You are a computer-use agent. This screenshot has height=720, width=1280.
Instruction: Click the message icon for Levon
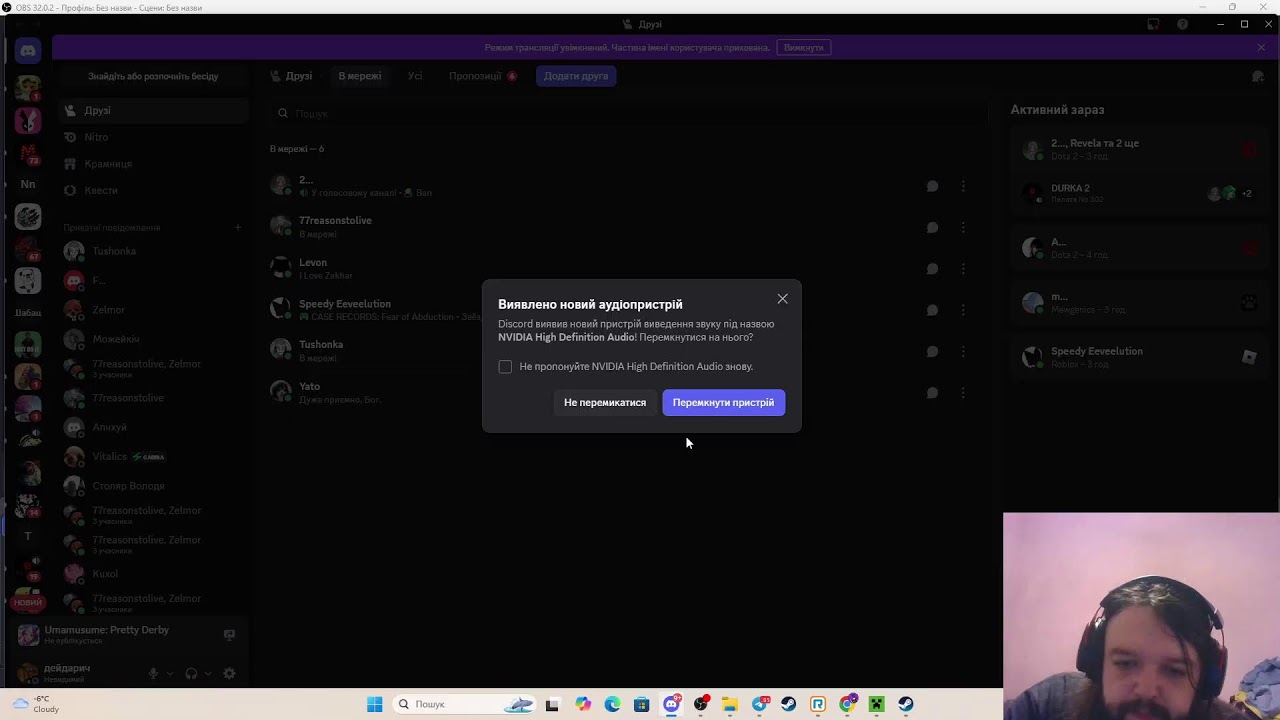pos(932,269)
